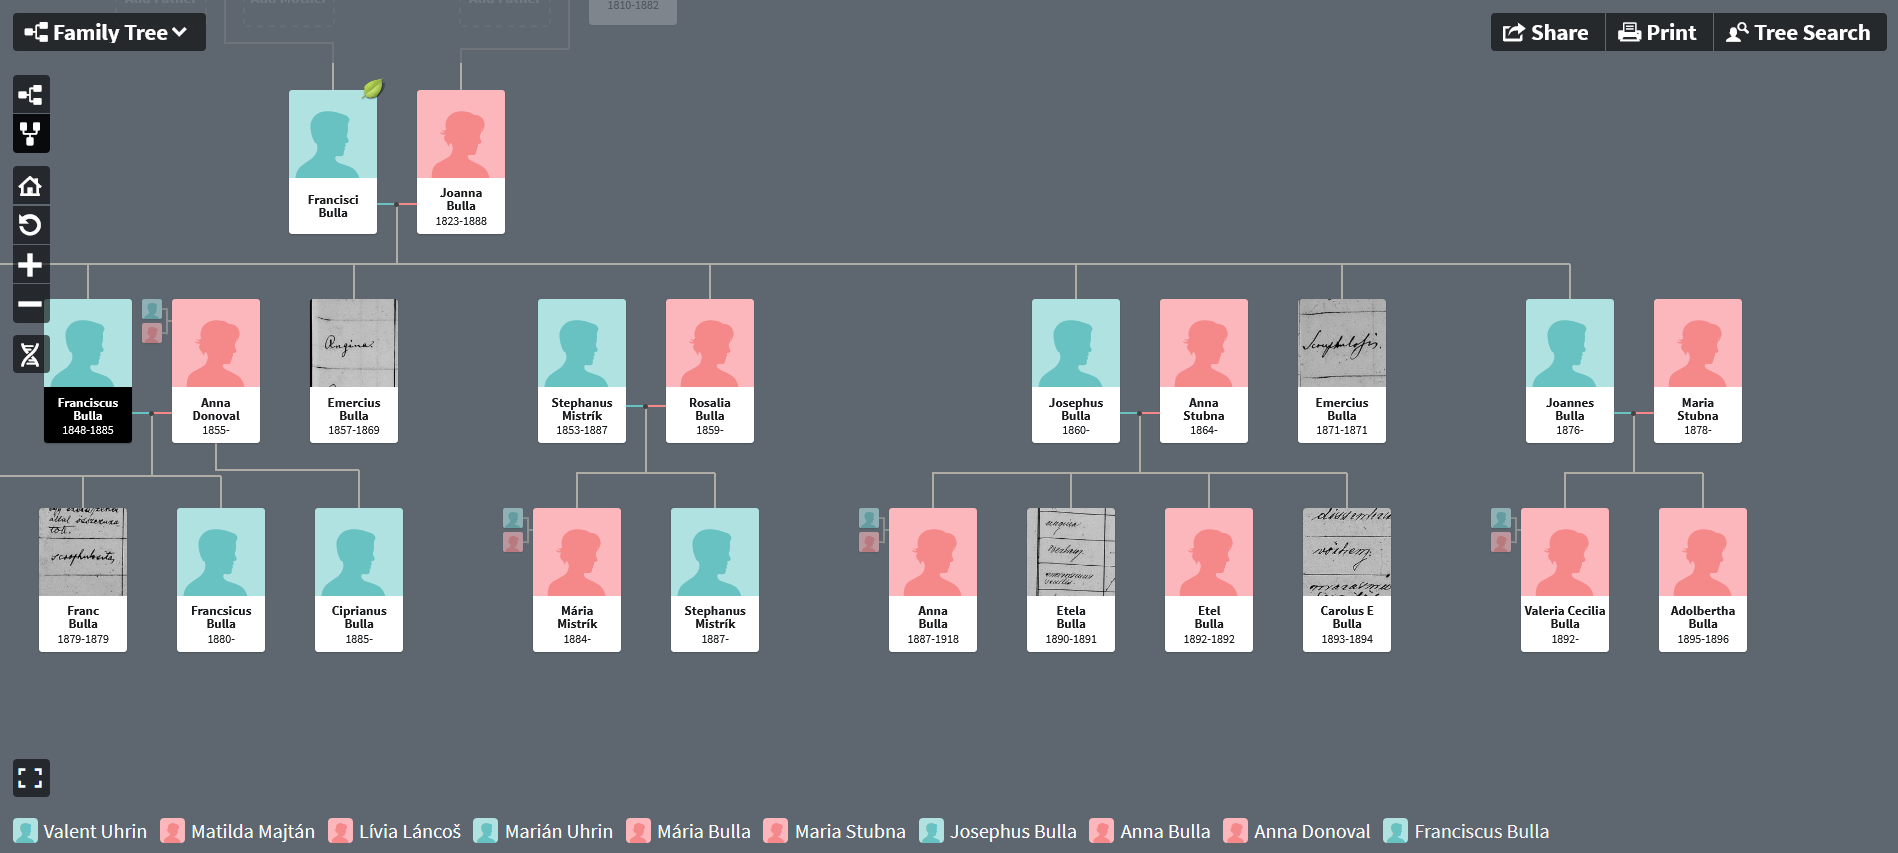Open the Family Tree dropdown menu
Screen dimensions: 1898x853
click(109, 32)
